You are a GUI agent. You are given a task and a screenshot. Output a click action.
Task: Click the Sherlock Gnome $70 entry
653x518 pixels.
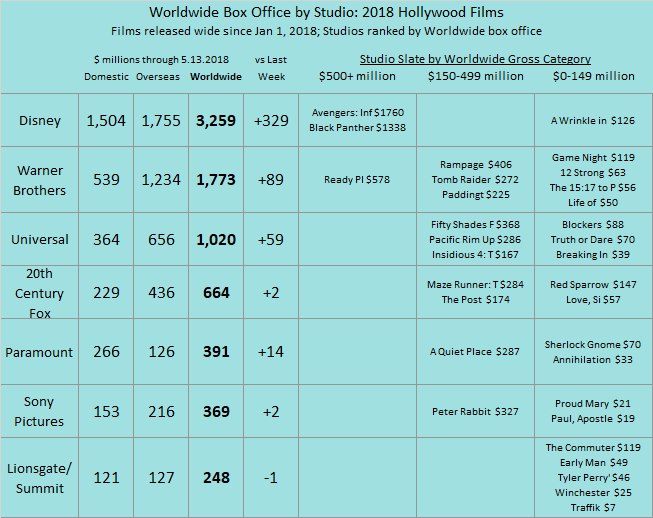click(x=593, y=344)
